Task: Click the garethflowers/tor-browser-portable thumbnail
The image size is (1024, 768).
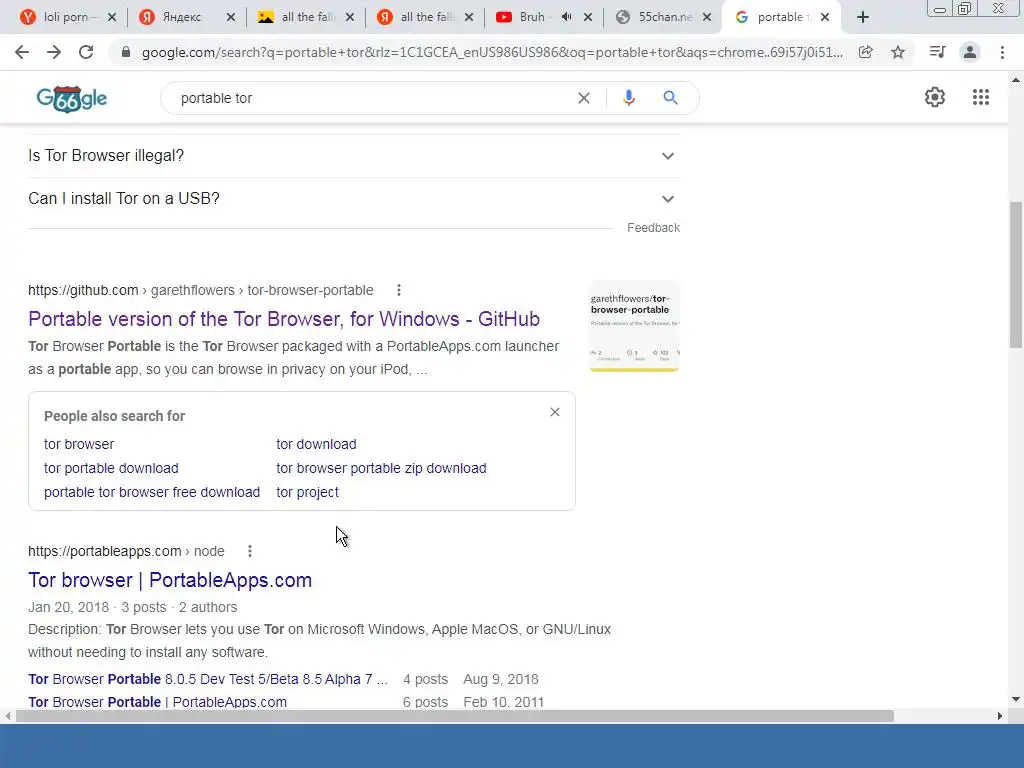Action: tap(634, 327)
